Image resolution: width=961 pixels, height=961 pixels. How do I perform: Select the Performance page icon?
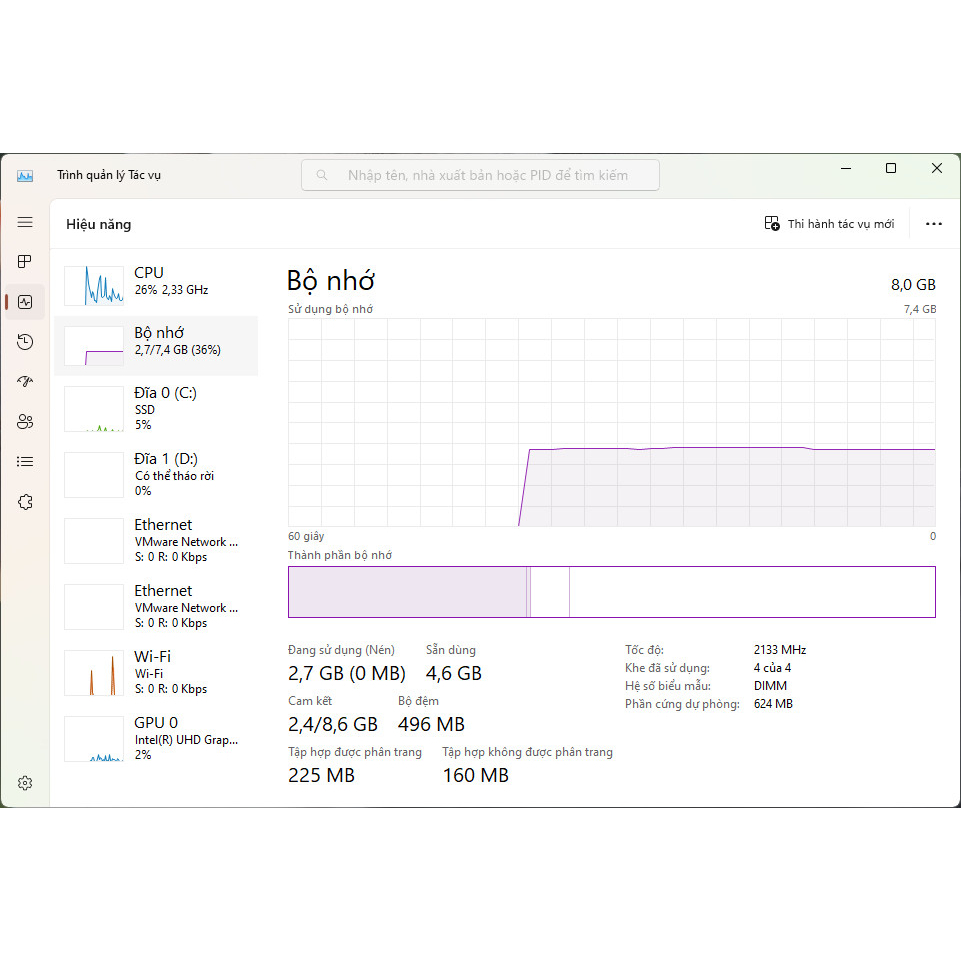(25, 302)
